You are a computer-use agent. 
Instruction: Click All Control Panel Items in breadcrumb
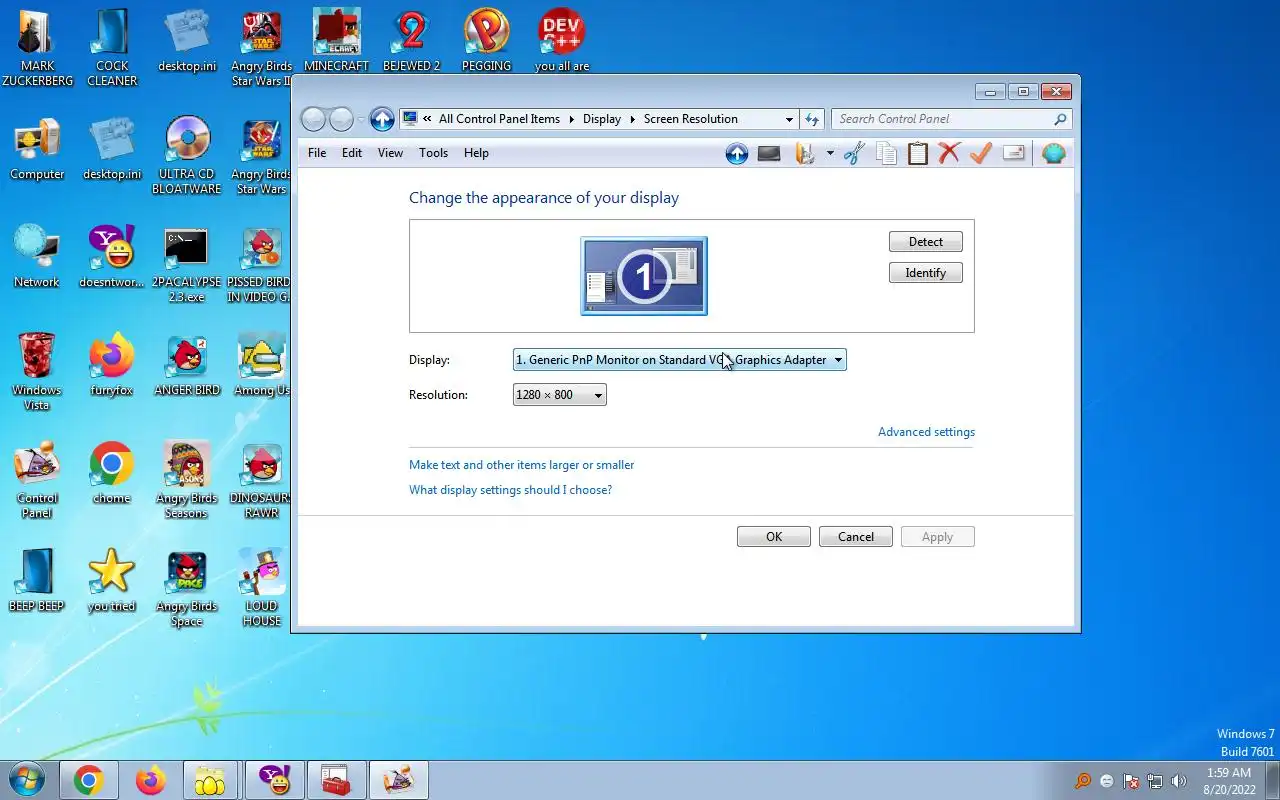(499, 119)
